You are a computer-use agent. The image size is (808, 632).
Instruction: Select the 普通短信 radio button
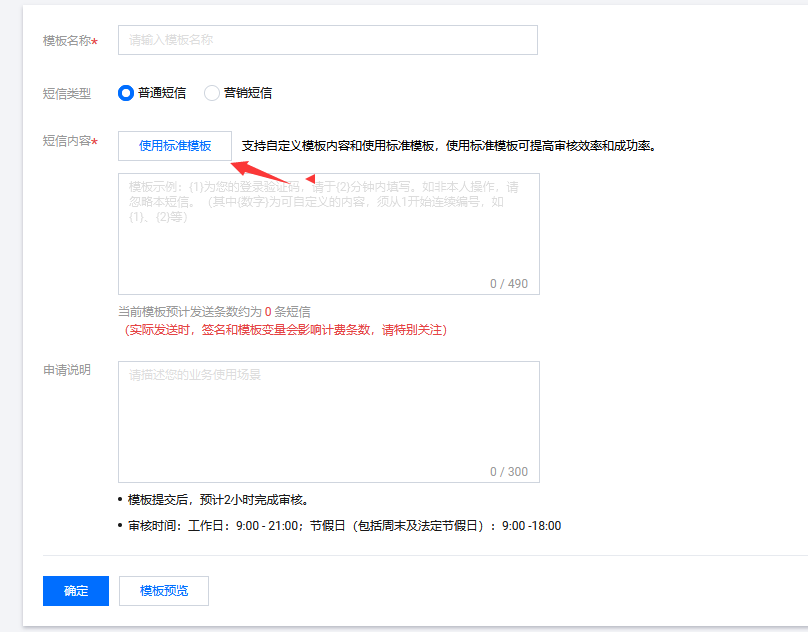pos(125,93)
